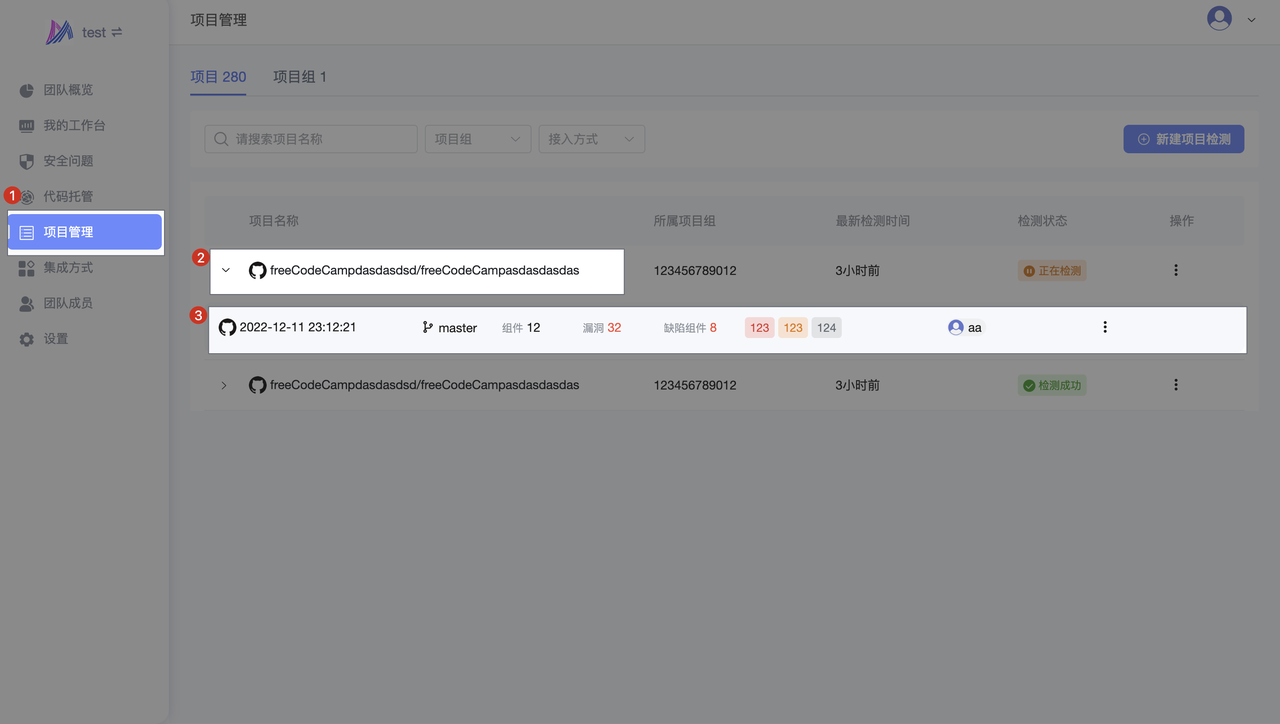Open more actions for master branch row

coord(1105,327)
